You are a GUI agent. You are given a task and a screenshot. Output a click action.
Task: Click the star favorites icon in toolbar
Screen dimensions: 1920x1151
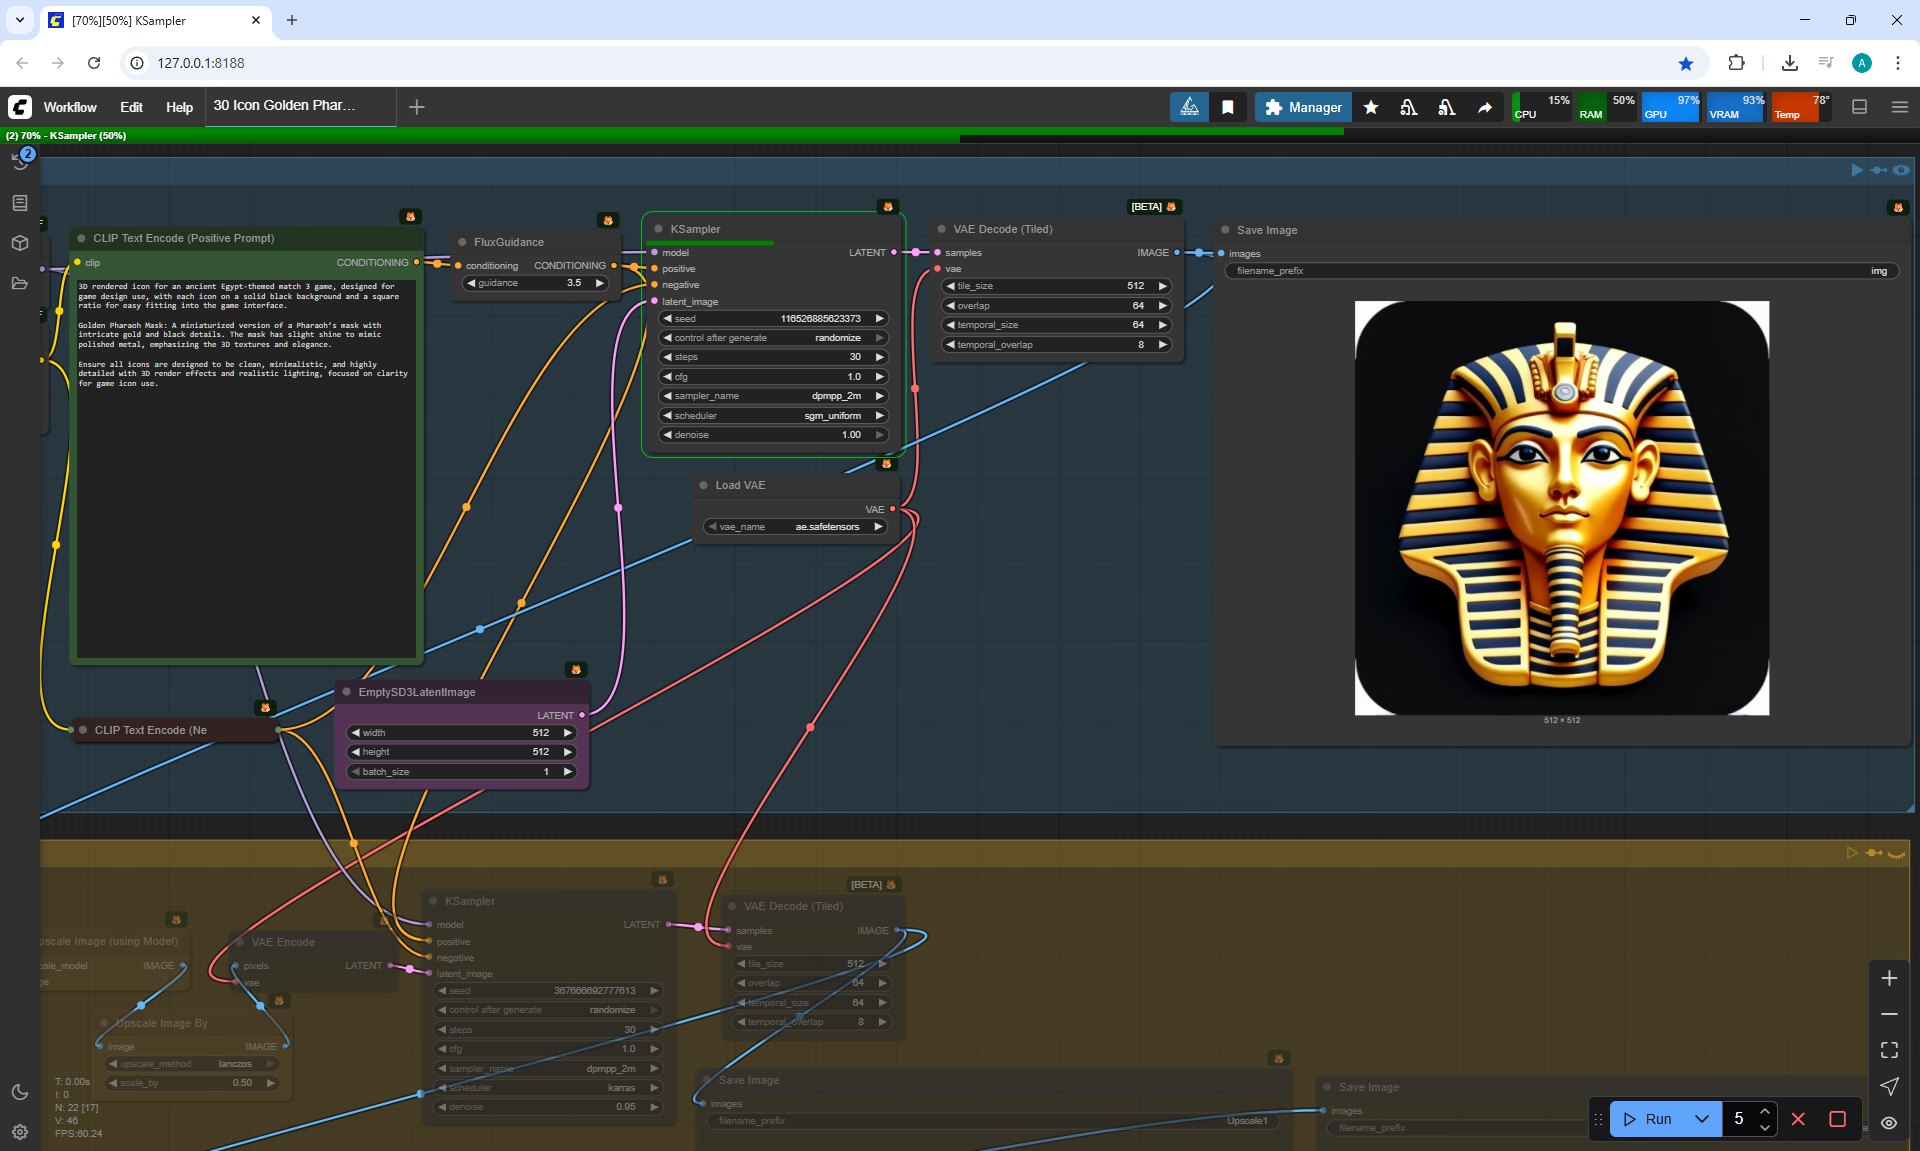1371,107
